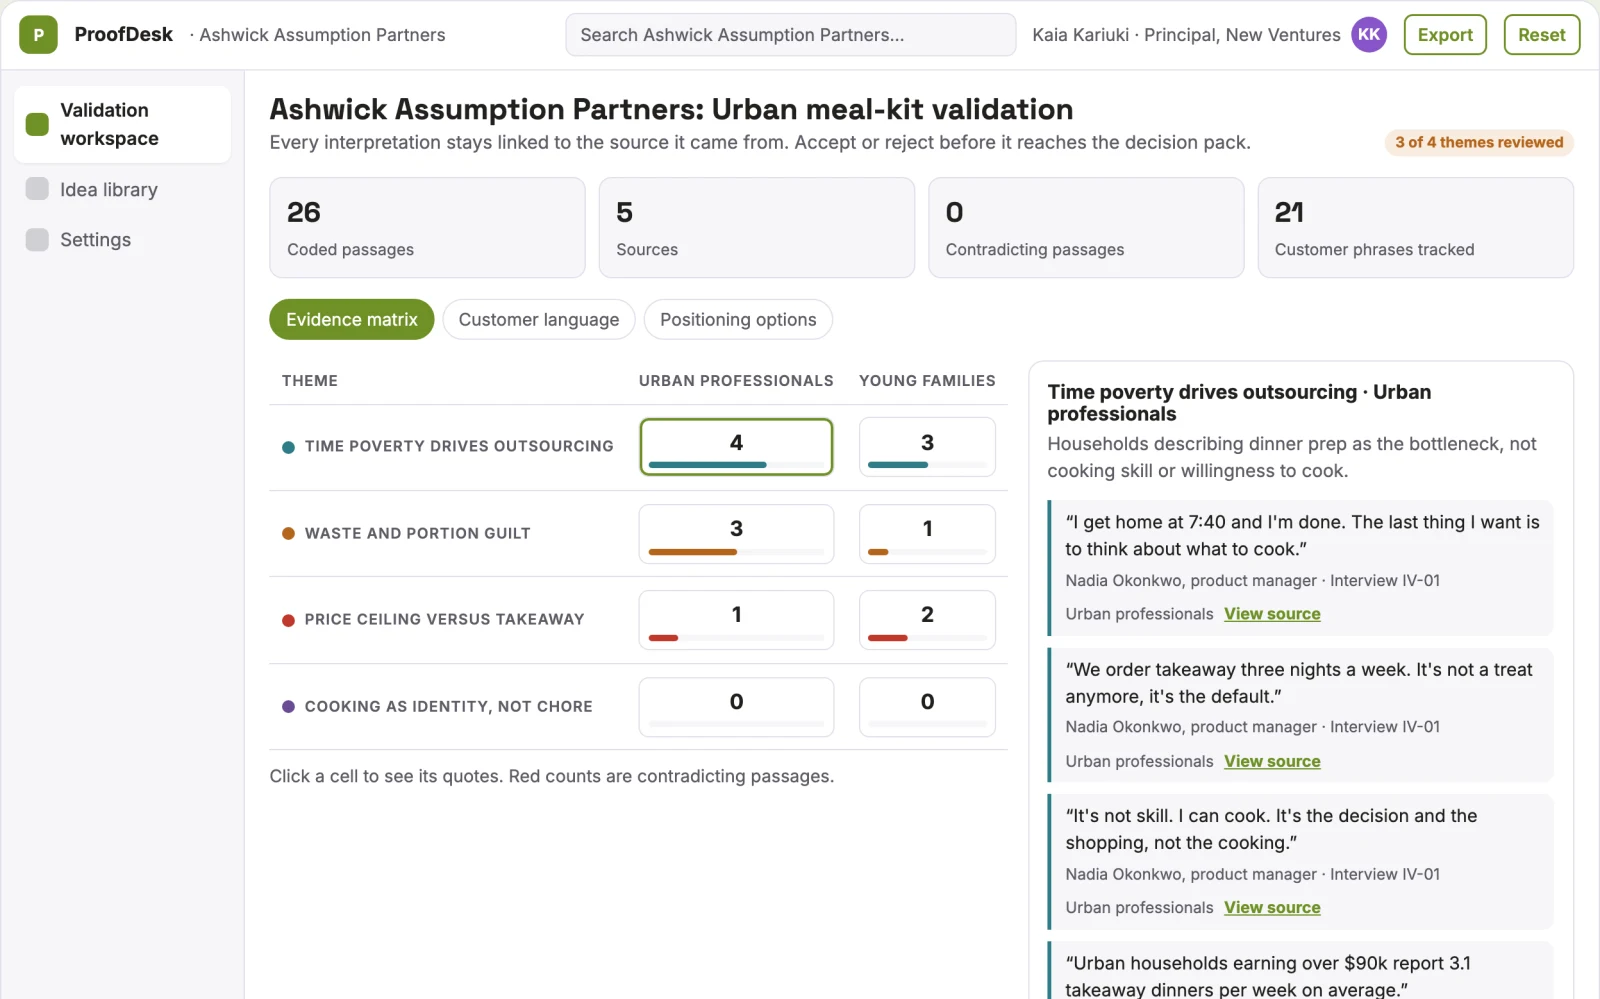Click the Reset button
This screenshot has width=1600, height=999.
[x=1541, y=35]
